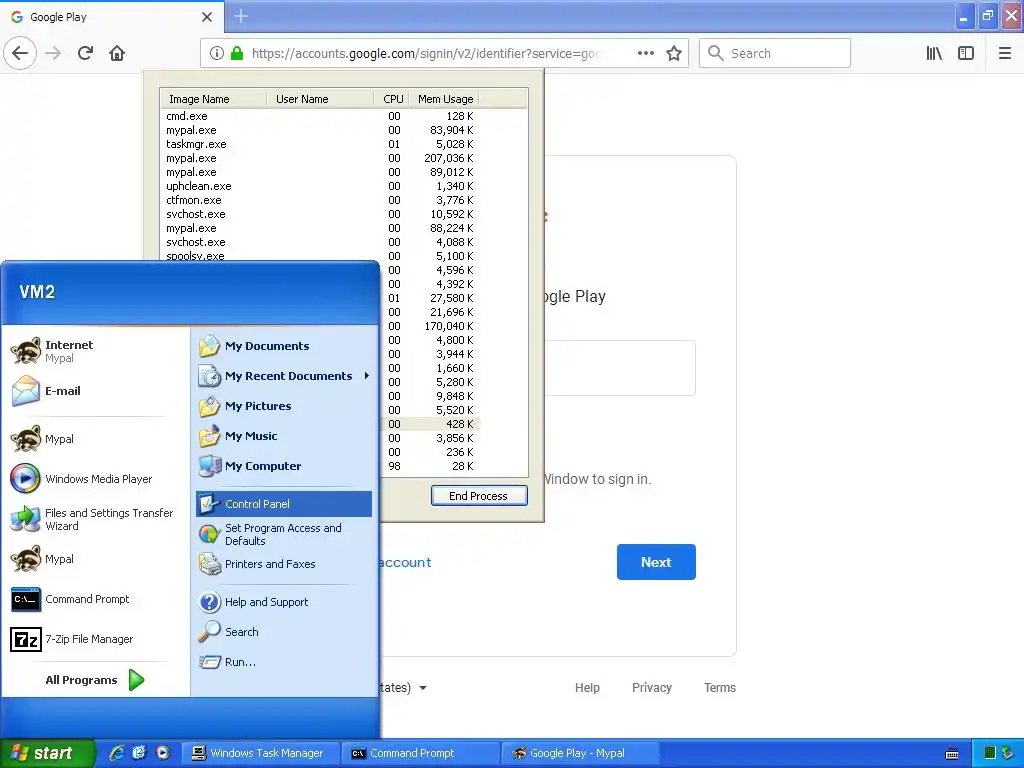The width and height of the screenshot is (1024, 768).
Task: Switch to Windows Task Manager taskbar button
Action: tap(259, 753)
